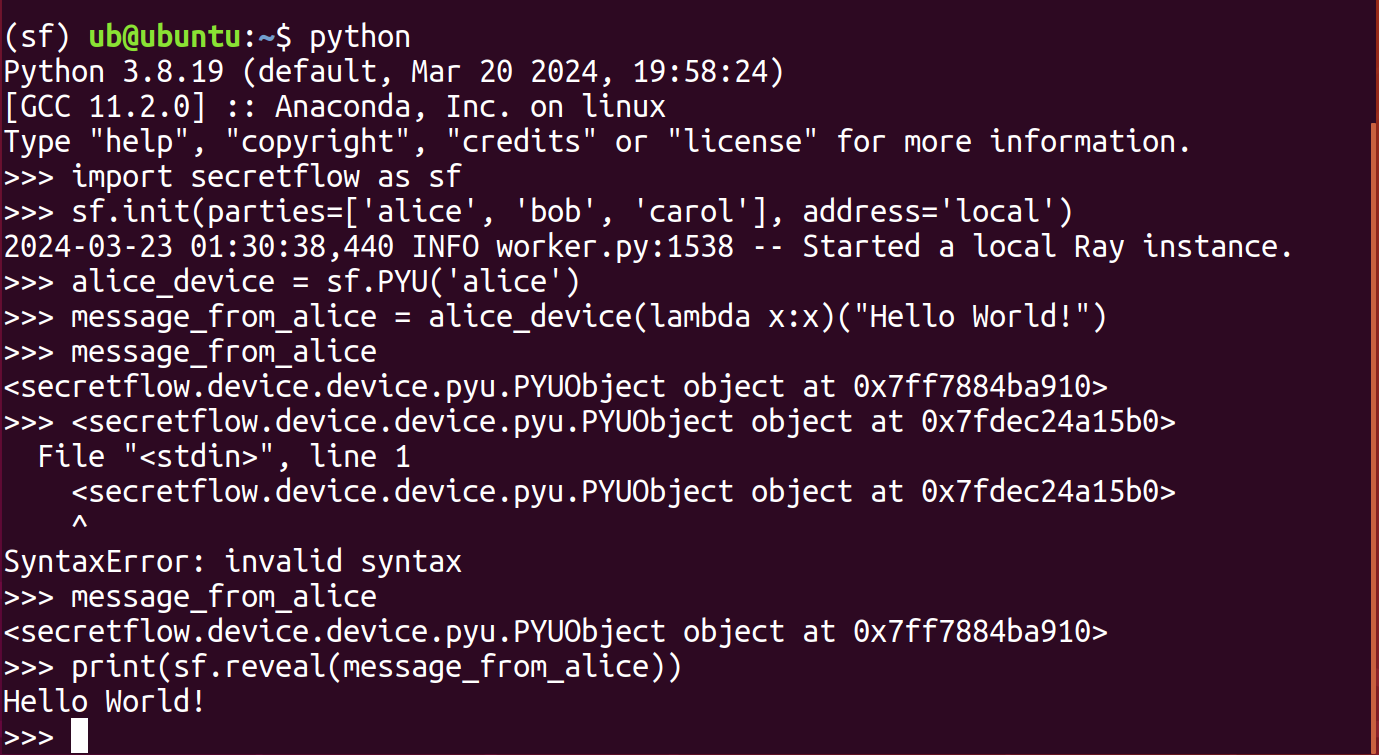Click the "Hello World!" output line

coord(104,702)
